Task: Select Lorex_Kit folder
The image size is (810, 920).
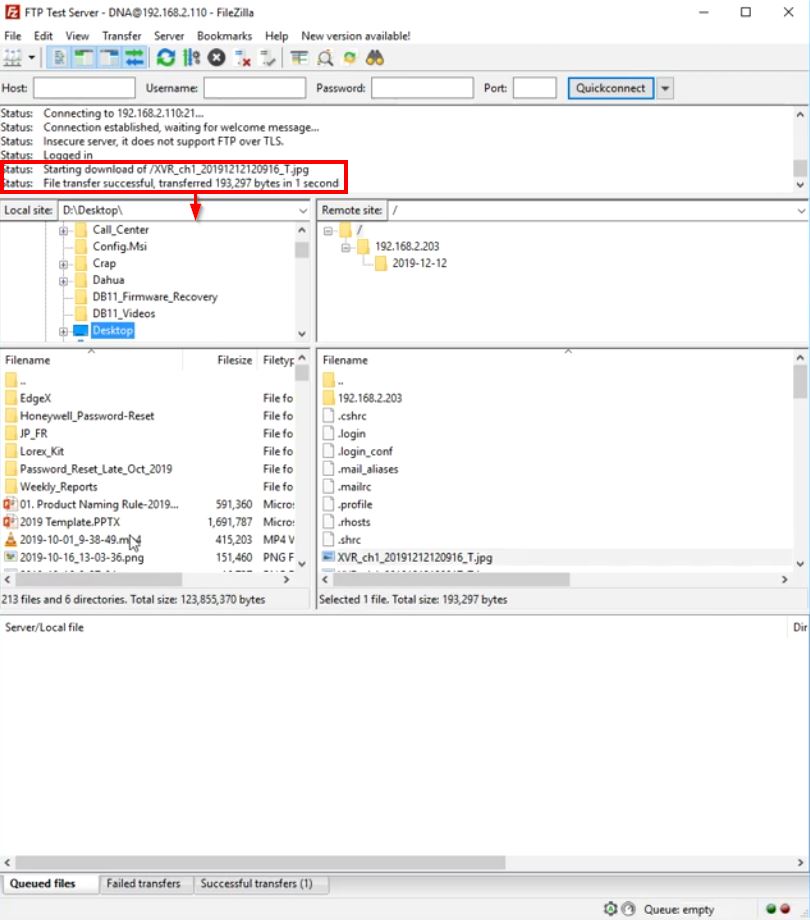Action: (x=42, y=451)
